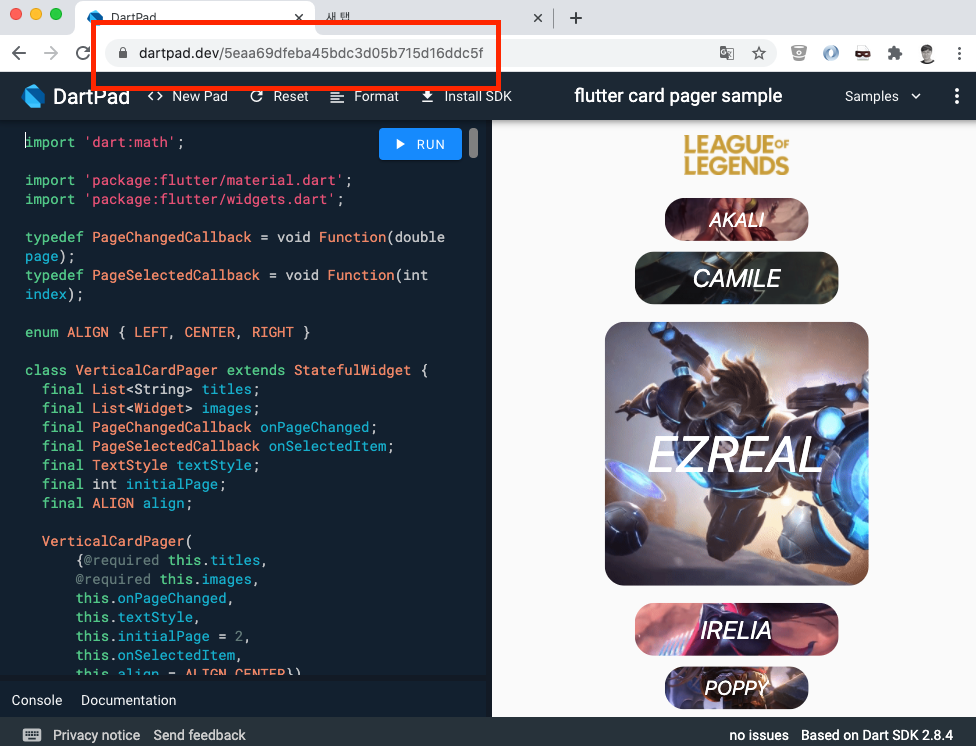The height and width of the screenshot is (746, 976).
Task: Click the lock icon in address bar
Action: [123, 53]
